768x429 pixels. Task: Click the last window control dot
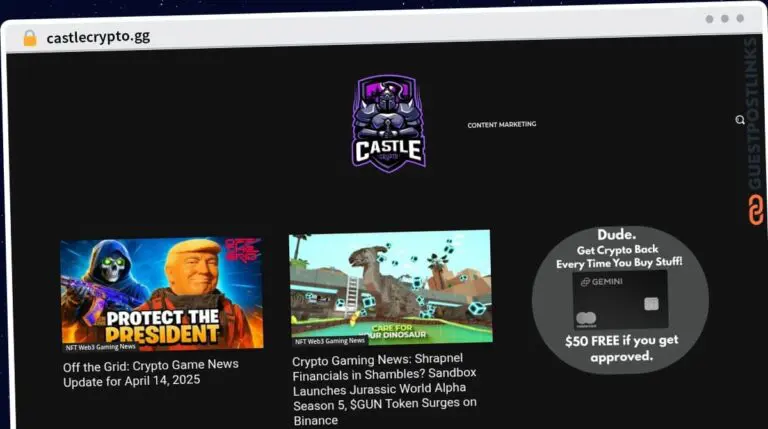pyautogui.click(x=740, y=18)
